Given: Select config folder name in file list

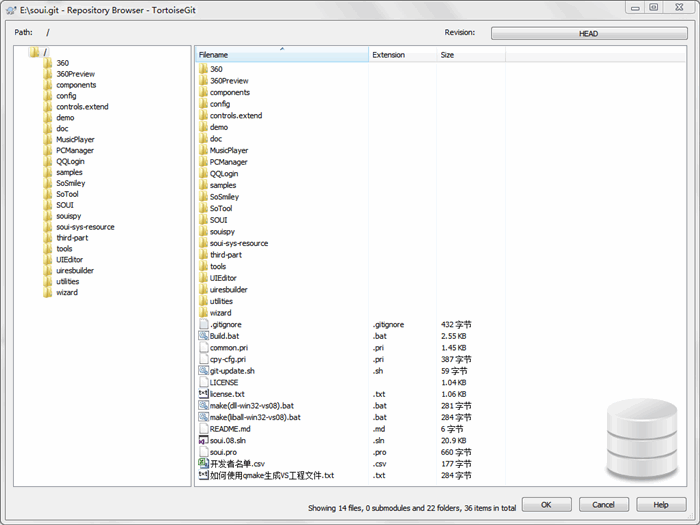Looking at the screenshot, I should click(x=220, y=104).
